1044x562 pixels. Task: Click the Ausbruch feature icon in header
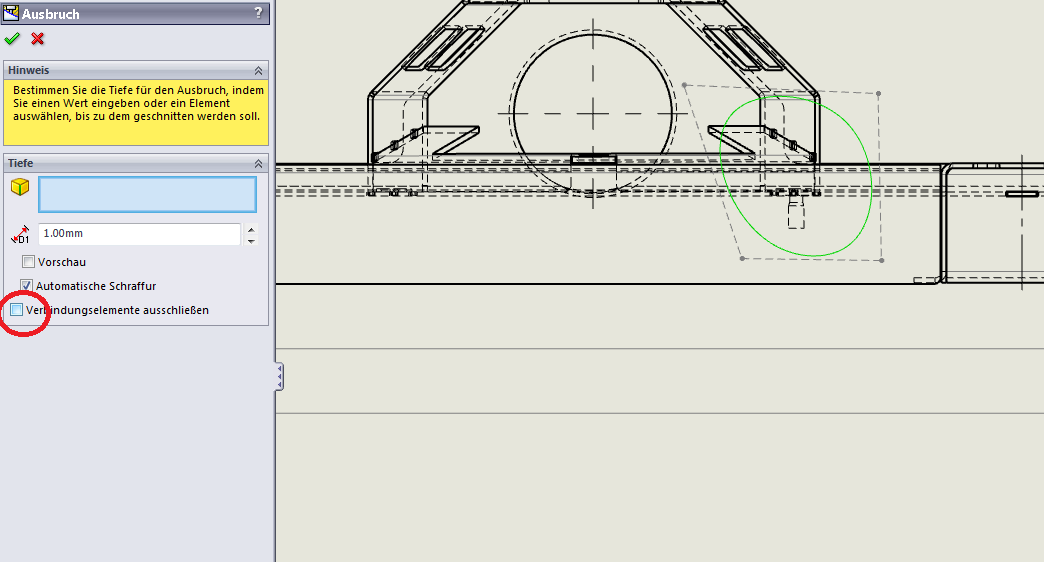pyautogui.click(x=11, y=13)
